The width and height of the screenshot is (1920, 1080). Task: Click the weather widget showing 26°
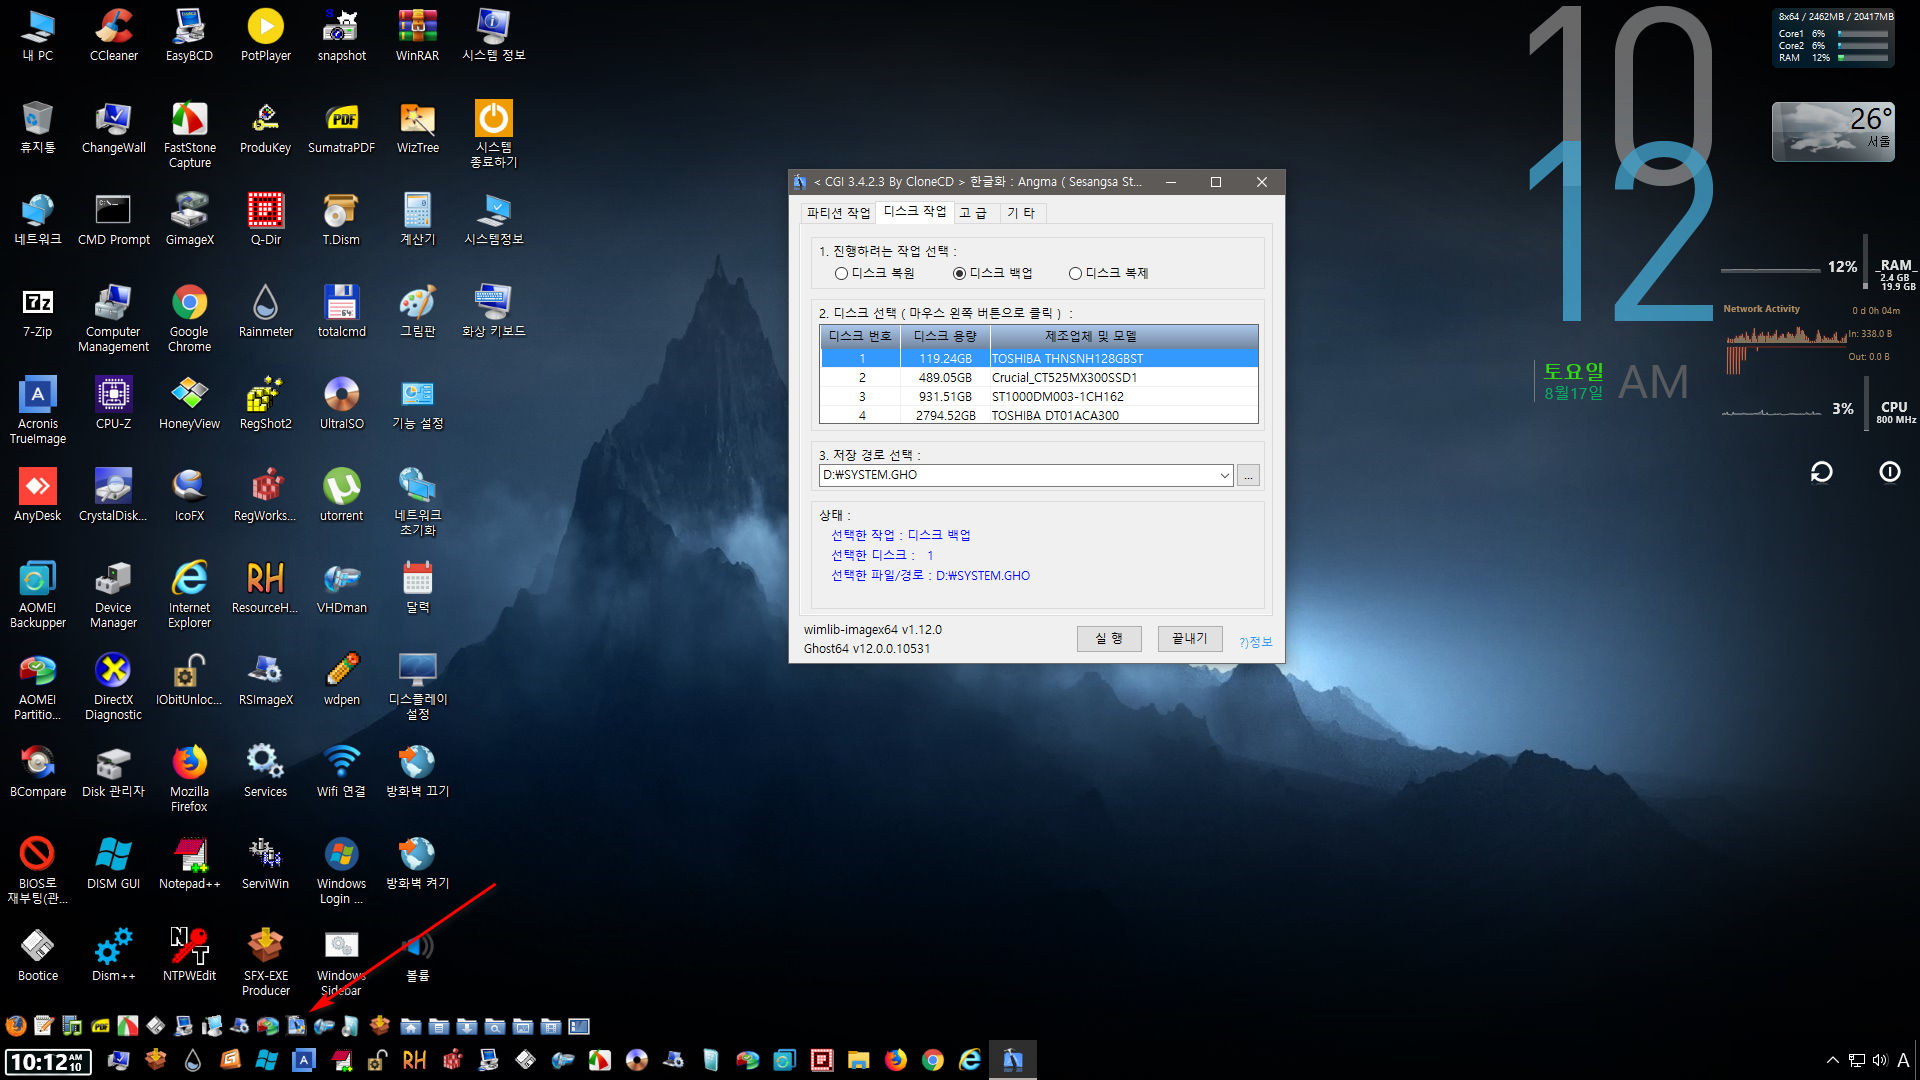(1833, 132)
